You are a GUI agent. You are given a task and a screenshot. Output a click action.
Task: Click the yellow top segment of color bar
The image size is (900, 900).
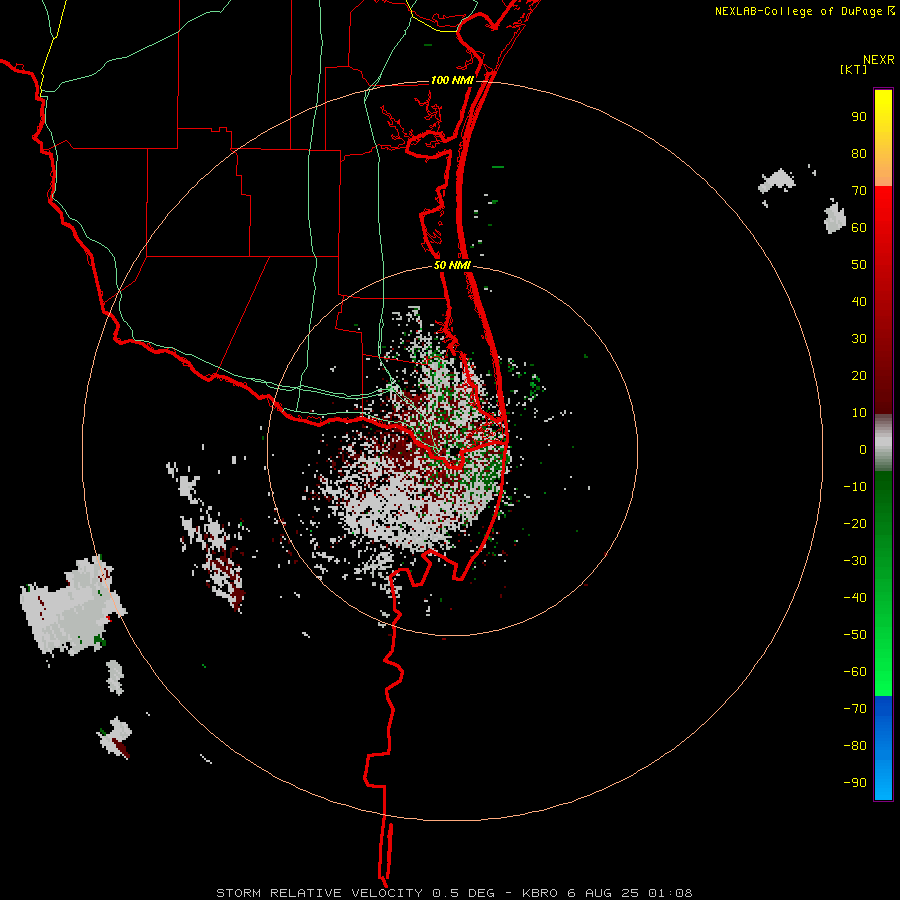pos(883,138)
